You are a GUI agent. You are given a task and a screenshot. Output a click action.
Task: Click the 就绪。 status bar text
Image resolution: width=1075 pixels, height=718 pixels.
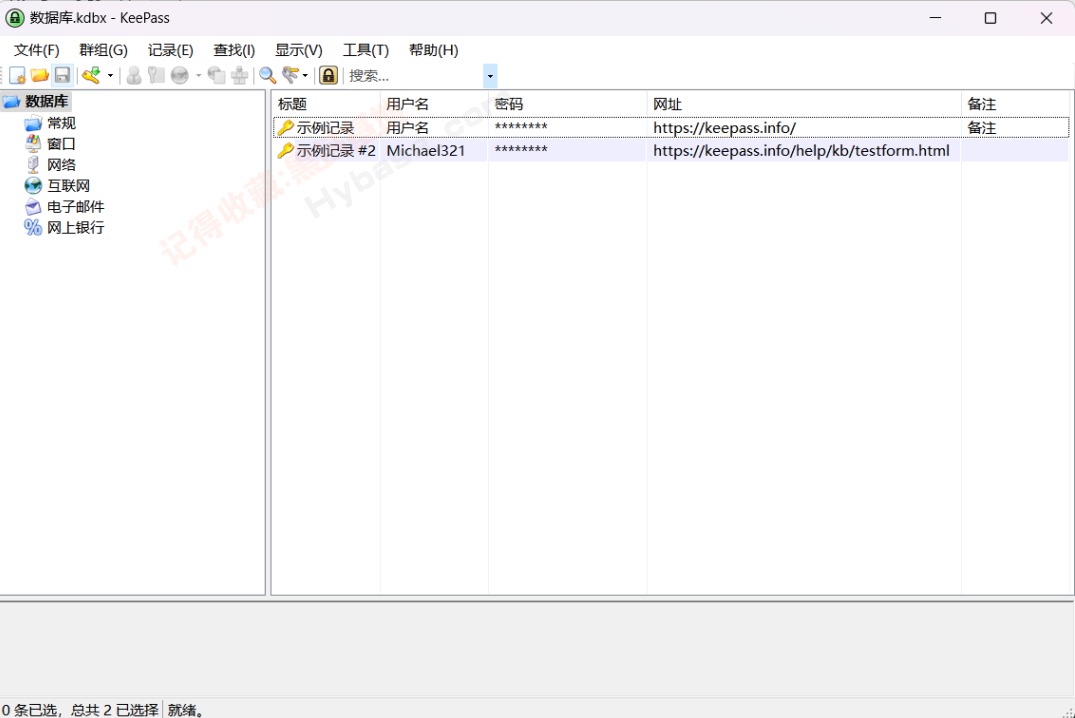click(x=186, y=710)
